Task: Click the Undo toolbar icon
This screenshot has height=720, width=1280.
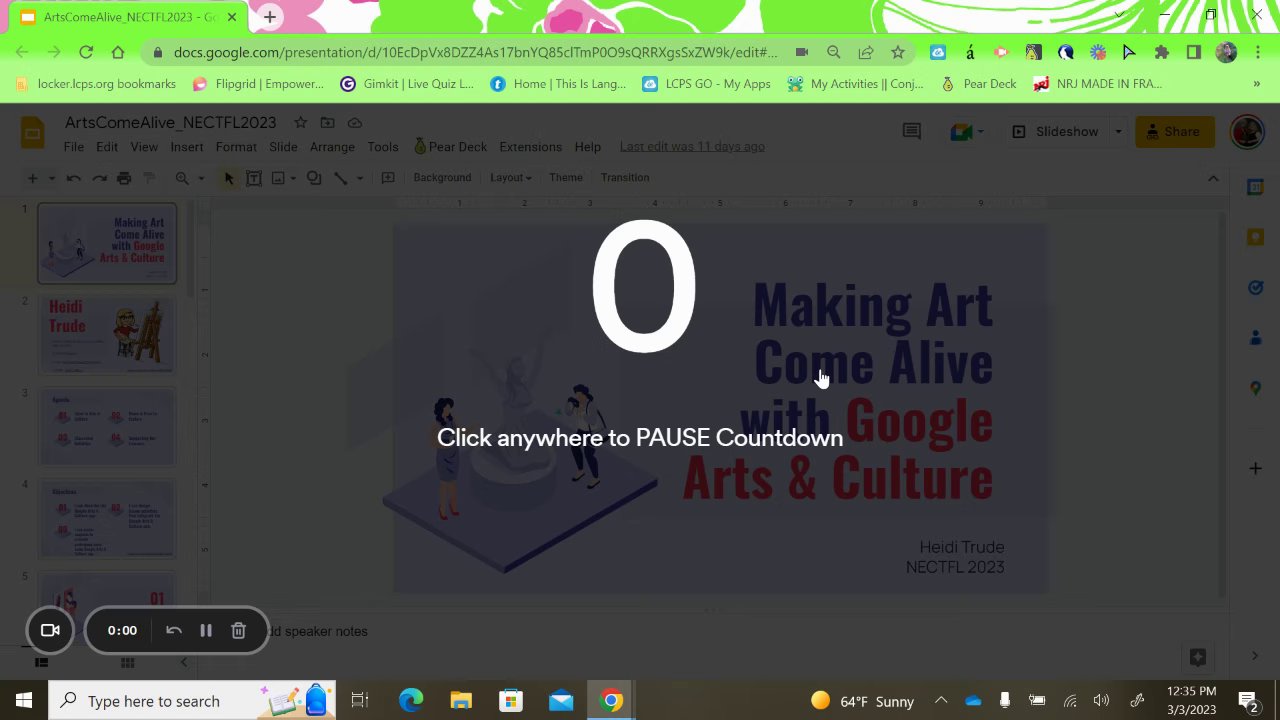Action: pyautogui.click(x=73, y=178)
